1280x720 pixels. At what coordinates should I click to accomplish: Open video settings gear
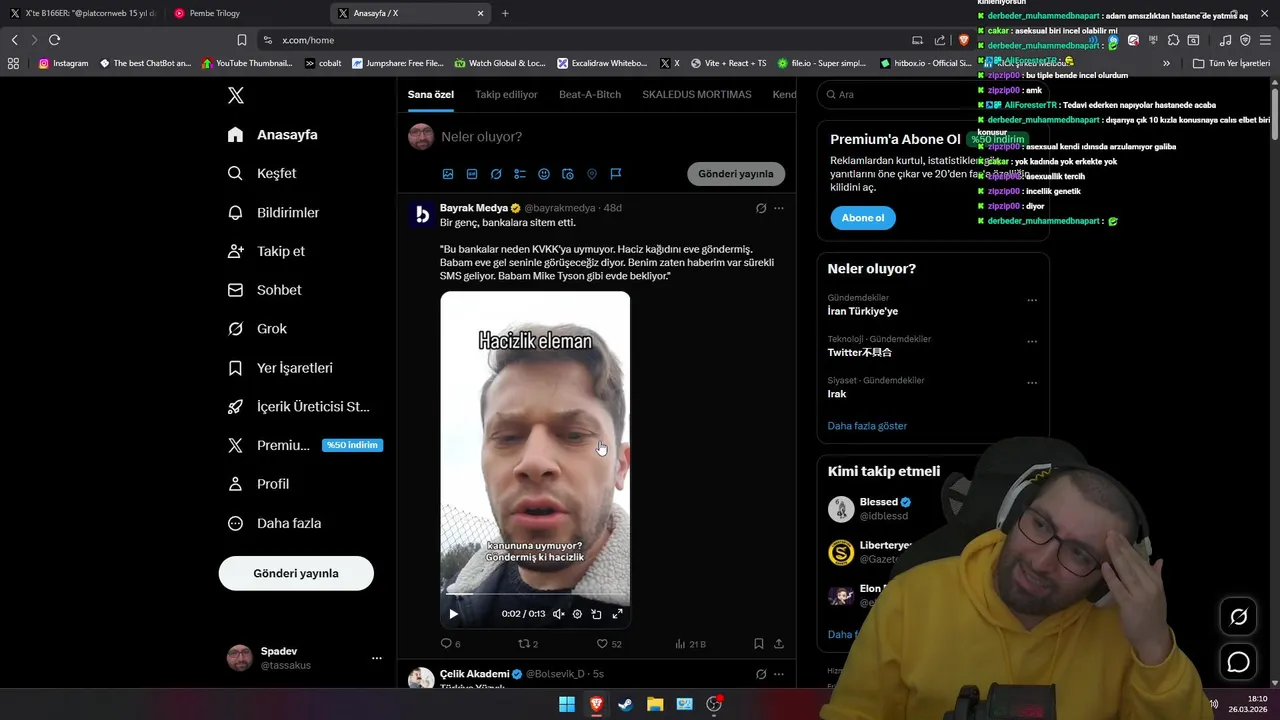point(577,614)
